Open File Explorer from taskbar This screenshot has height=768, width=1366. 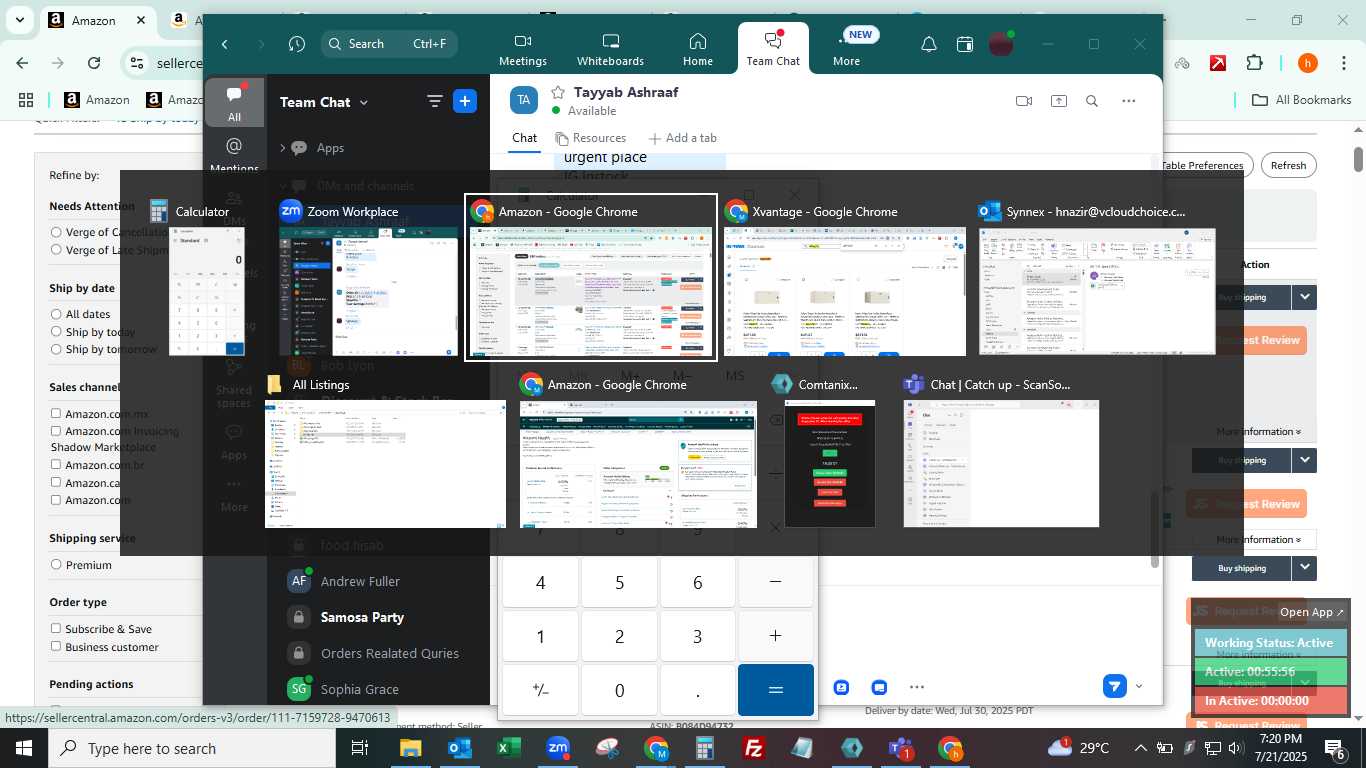point(411,748)
